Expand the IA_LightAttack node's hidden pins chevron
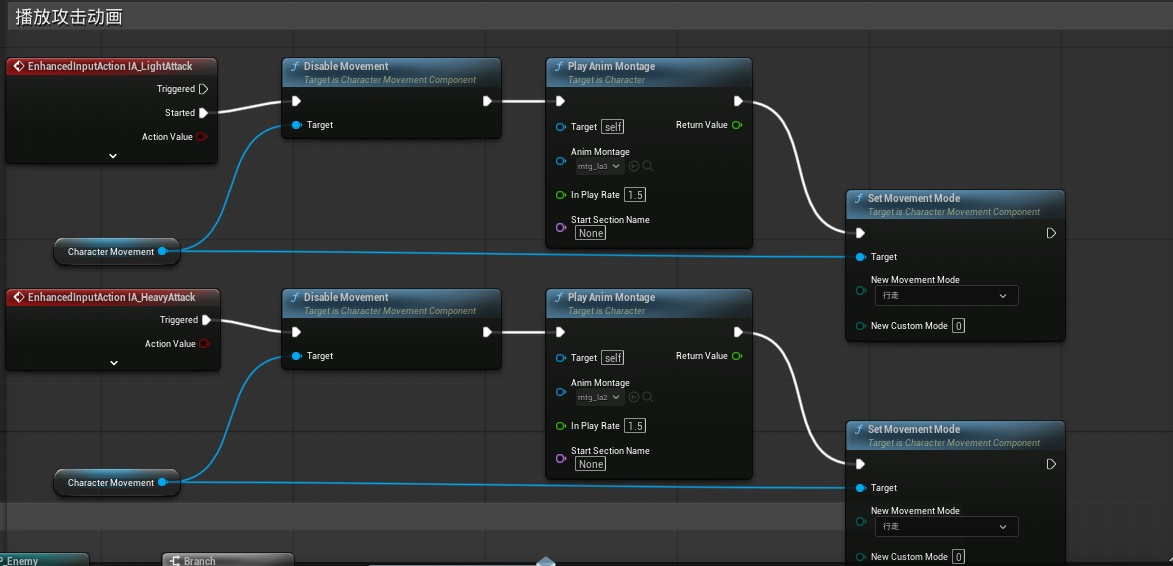Viewport: 1173px width, 566px height. (x=112, y=156)
